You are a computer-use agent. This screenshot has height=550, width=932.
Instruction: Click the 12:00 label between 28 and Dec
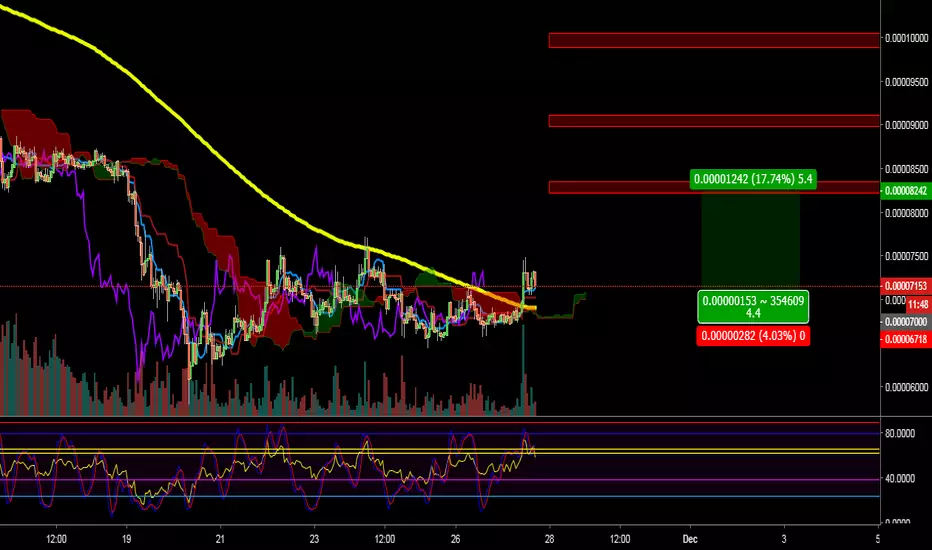pyautogui.click(x=620, y=539)
